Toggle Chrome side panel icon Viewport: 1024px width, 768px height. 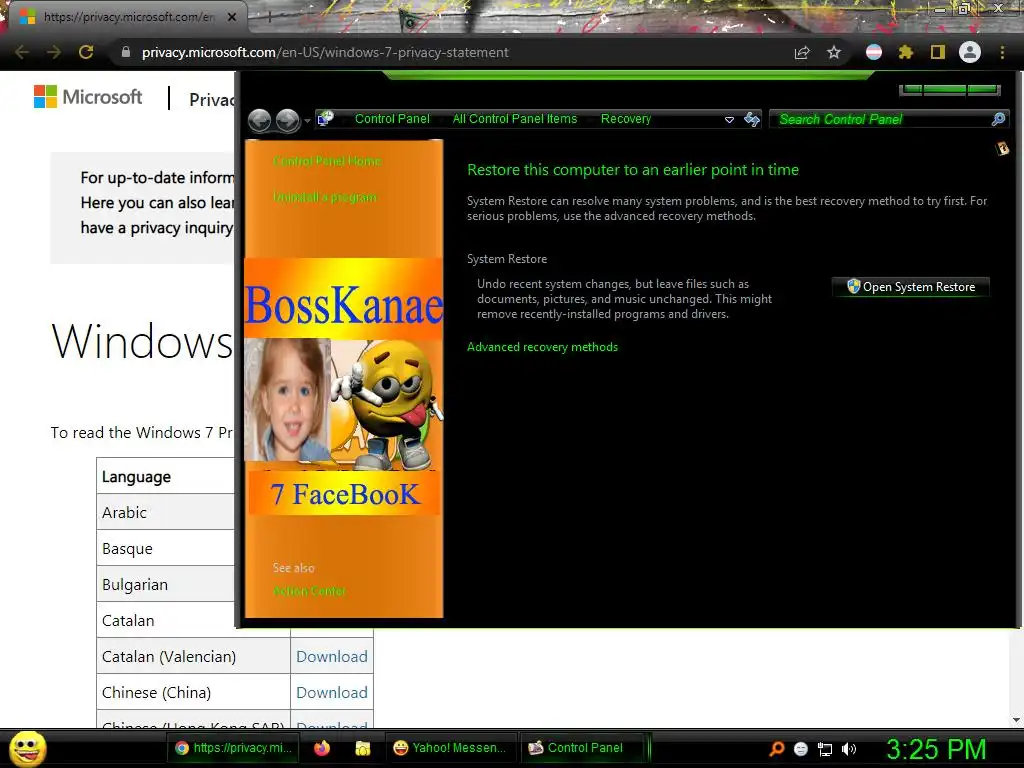[938, 52]
